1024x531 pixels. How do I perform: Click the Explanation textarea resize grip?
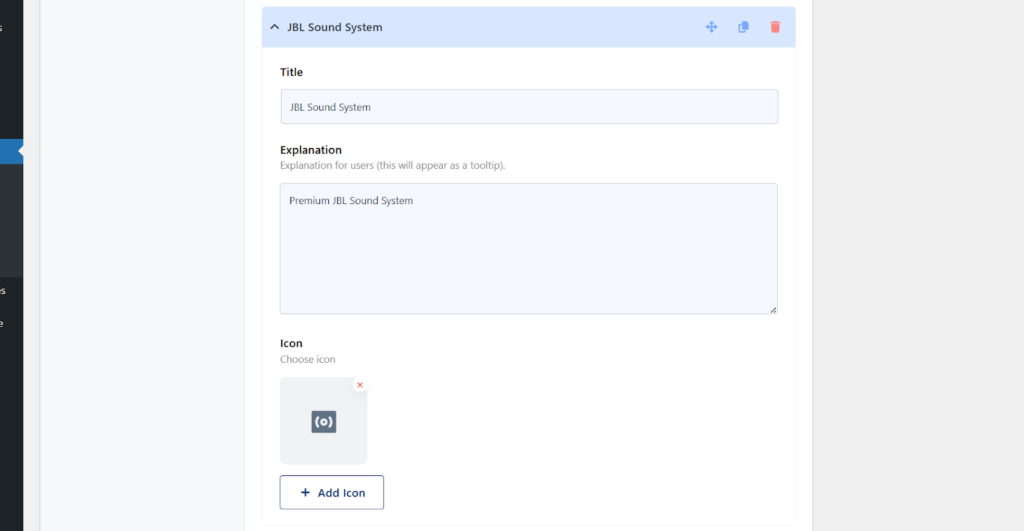(773, 310)
